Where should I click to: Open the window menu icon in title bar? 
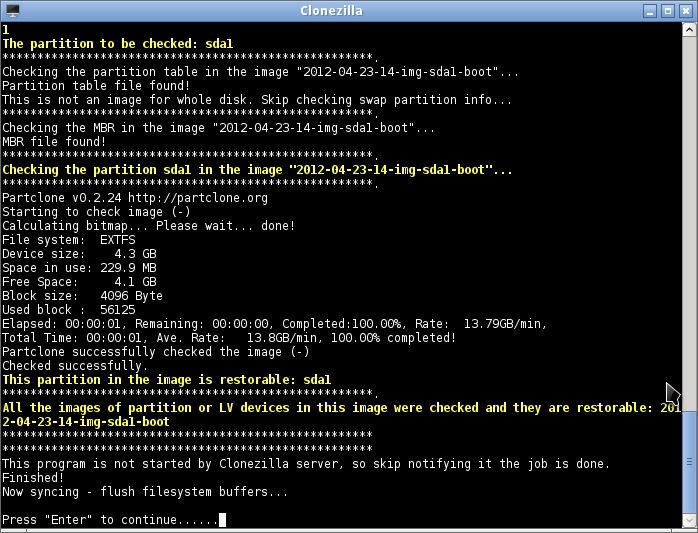pyautogui.click(x=12, y=10)
